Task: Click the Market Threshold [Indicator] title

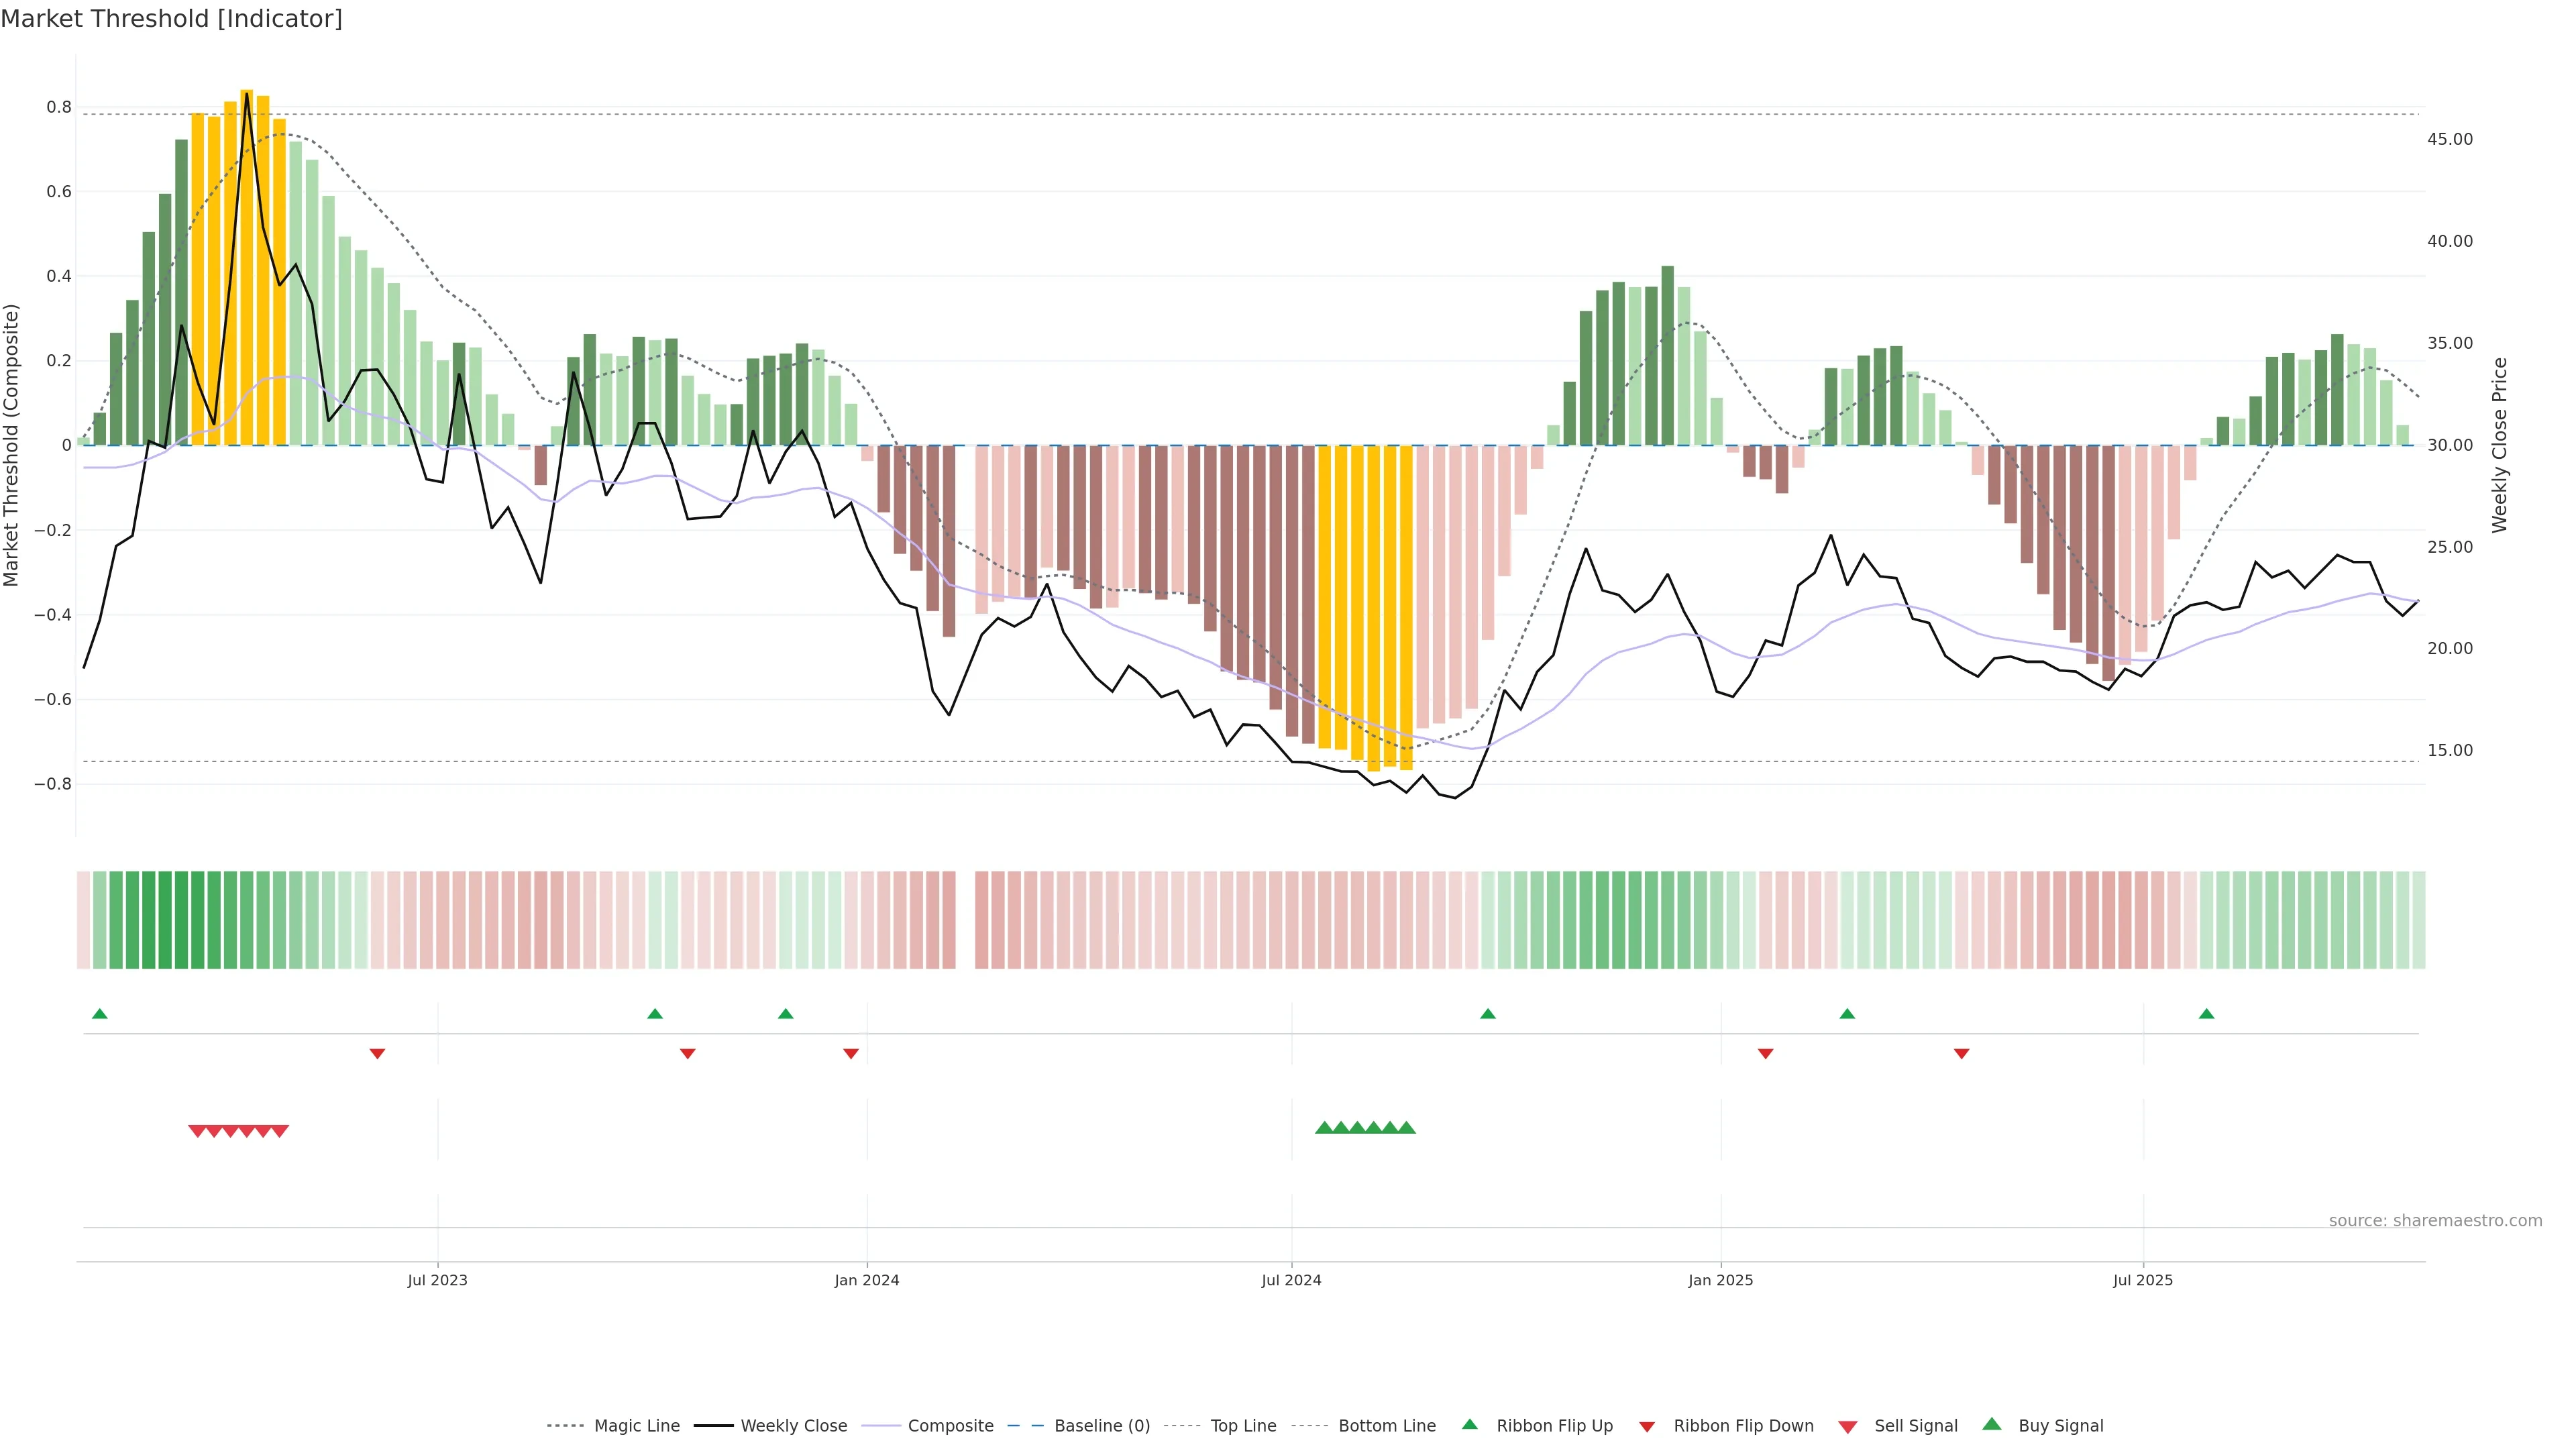Action: [171, 19]
